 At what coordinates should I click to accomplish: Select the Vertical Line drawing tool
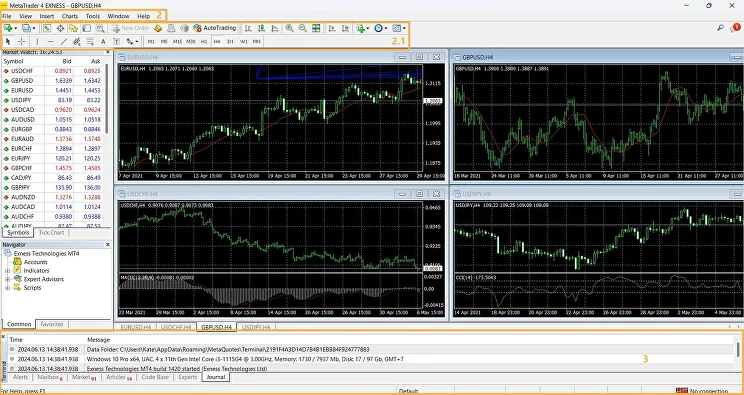[37, 41]
